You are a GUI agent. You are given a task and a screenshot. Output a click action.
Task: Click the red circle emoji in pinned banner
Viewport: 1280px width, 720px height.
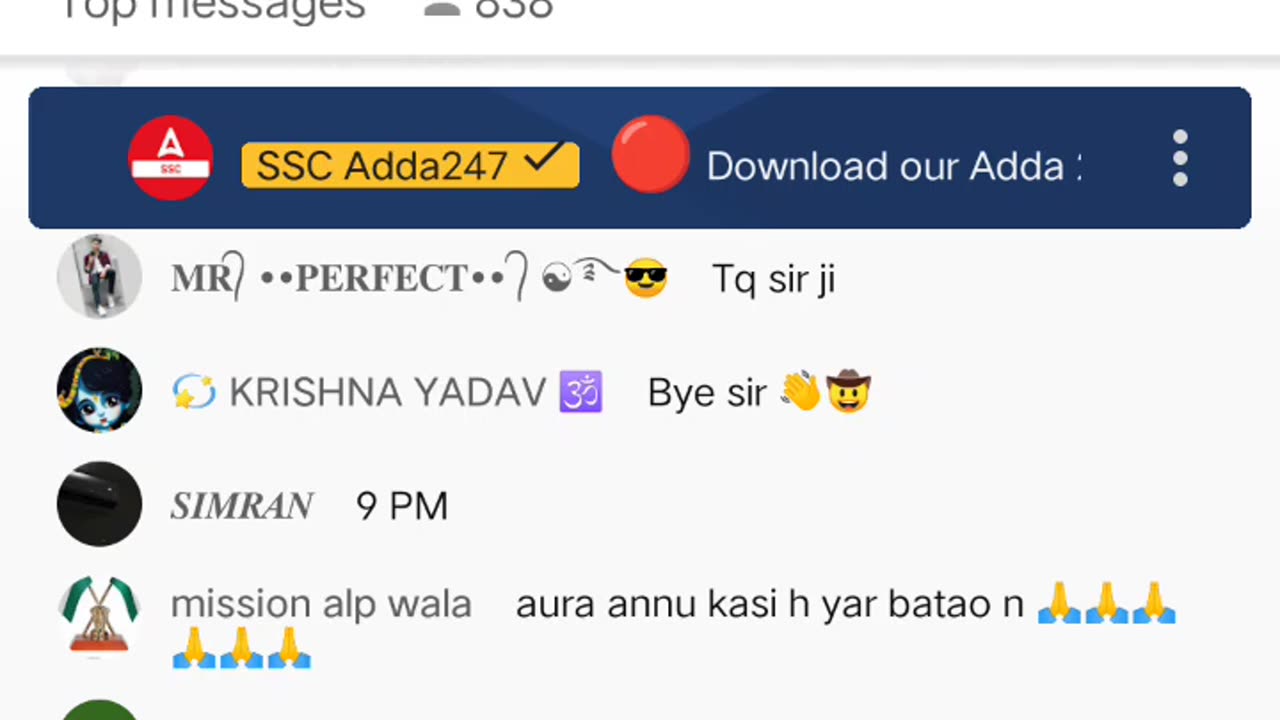point(650,156)
